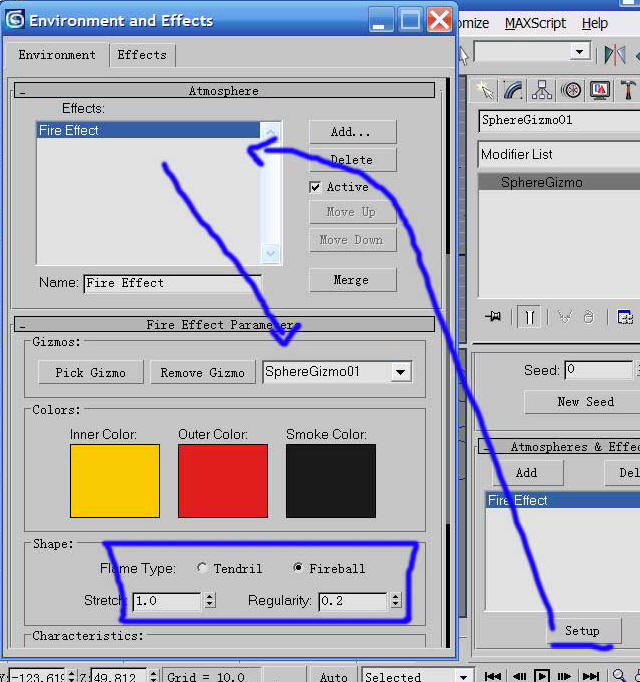Adjust the Regularity spinner arrows
This screenshot has height=682, width=640.
point(395,601)
